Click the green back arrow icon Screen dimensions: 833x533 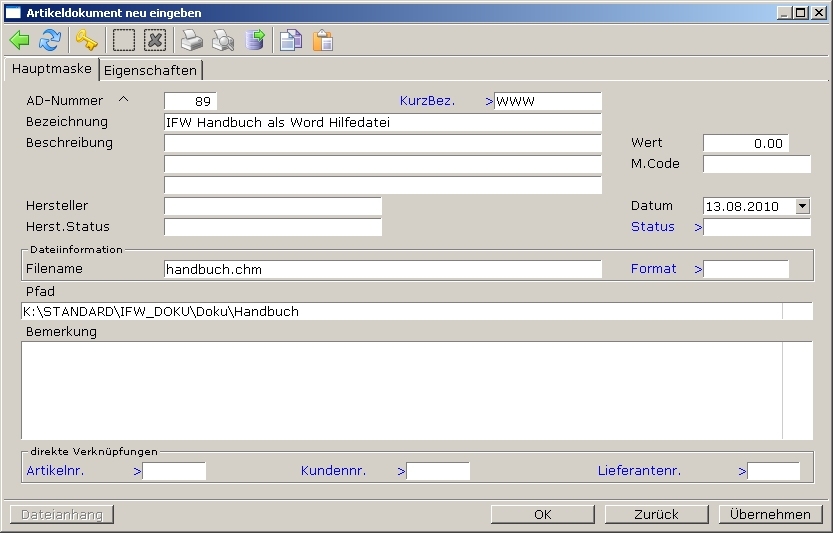19,40
